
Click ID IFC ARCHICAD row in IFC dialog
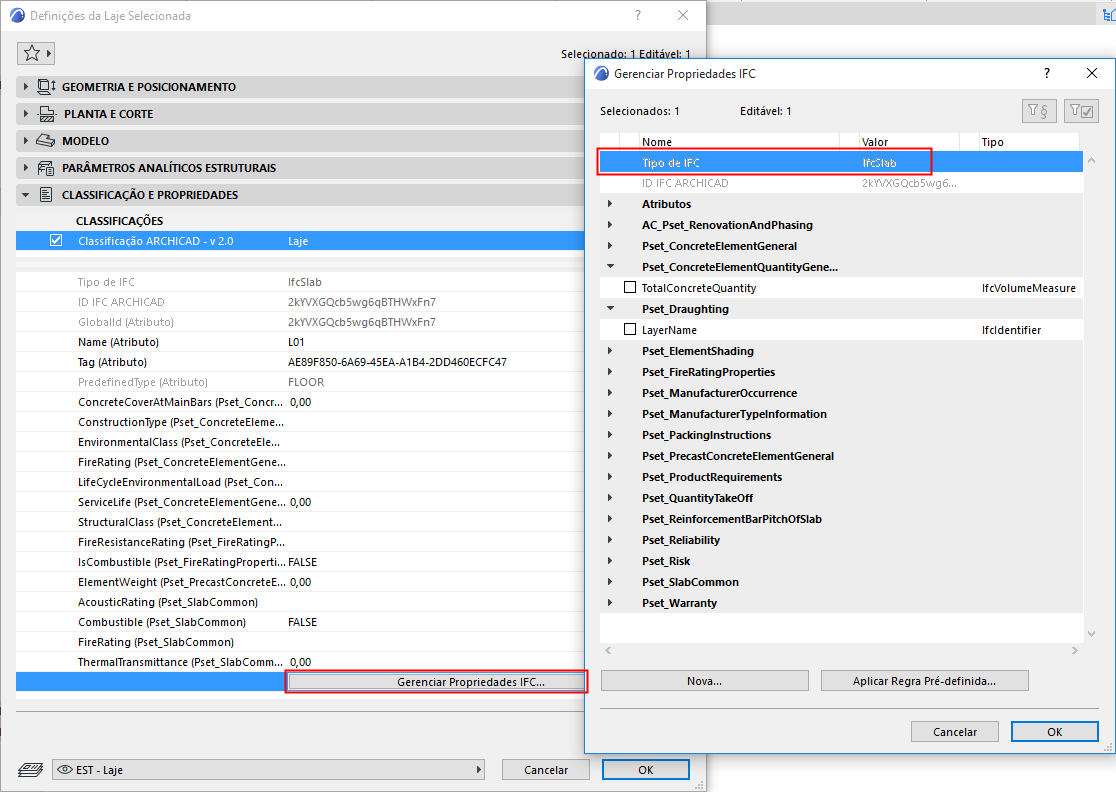[841, 183]
